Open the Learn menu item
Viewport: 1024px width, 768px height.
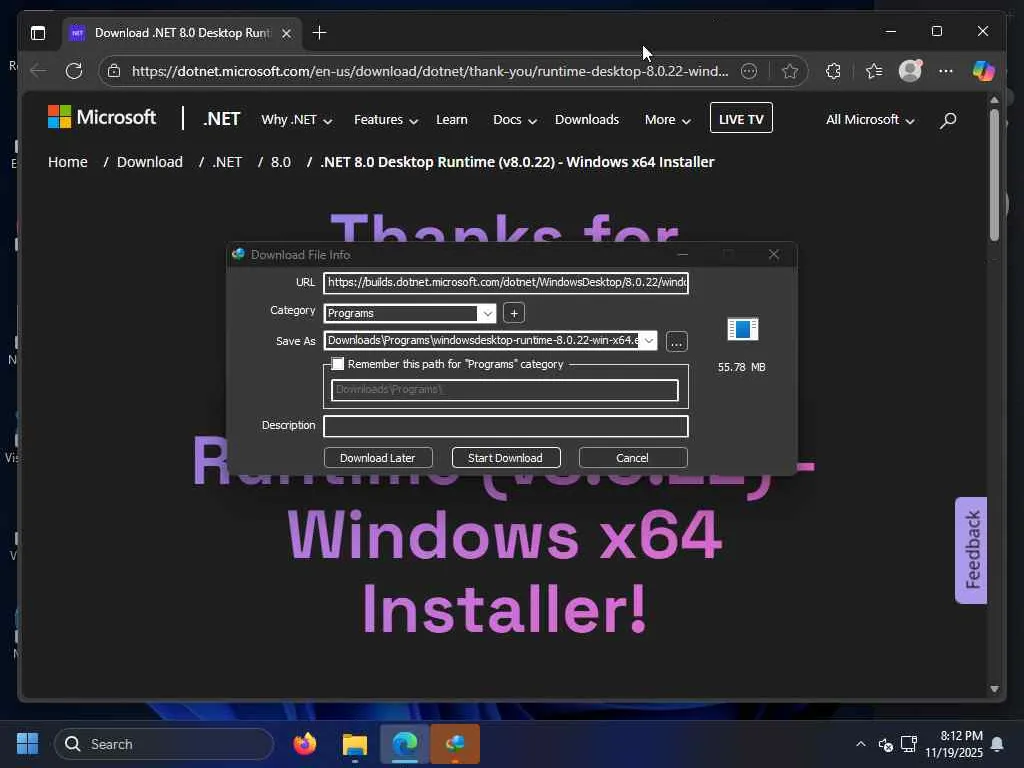452,120
